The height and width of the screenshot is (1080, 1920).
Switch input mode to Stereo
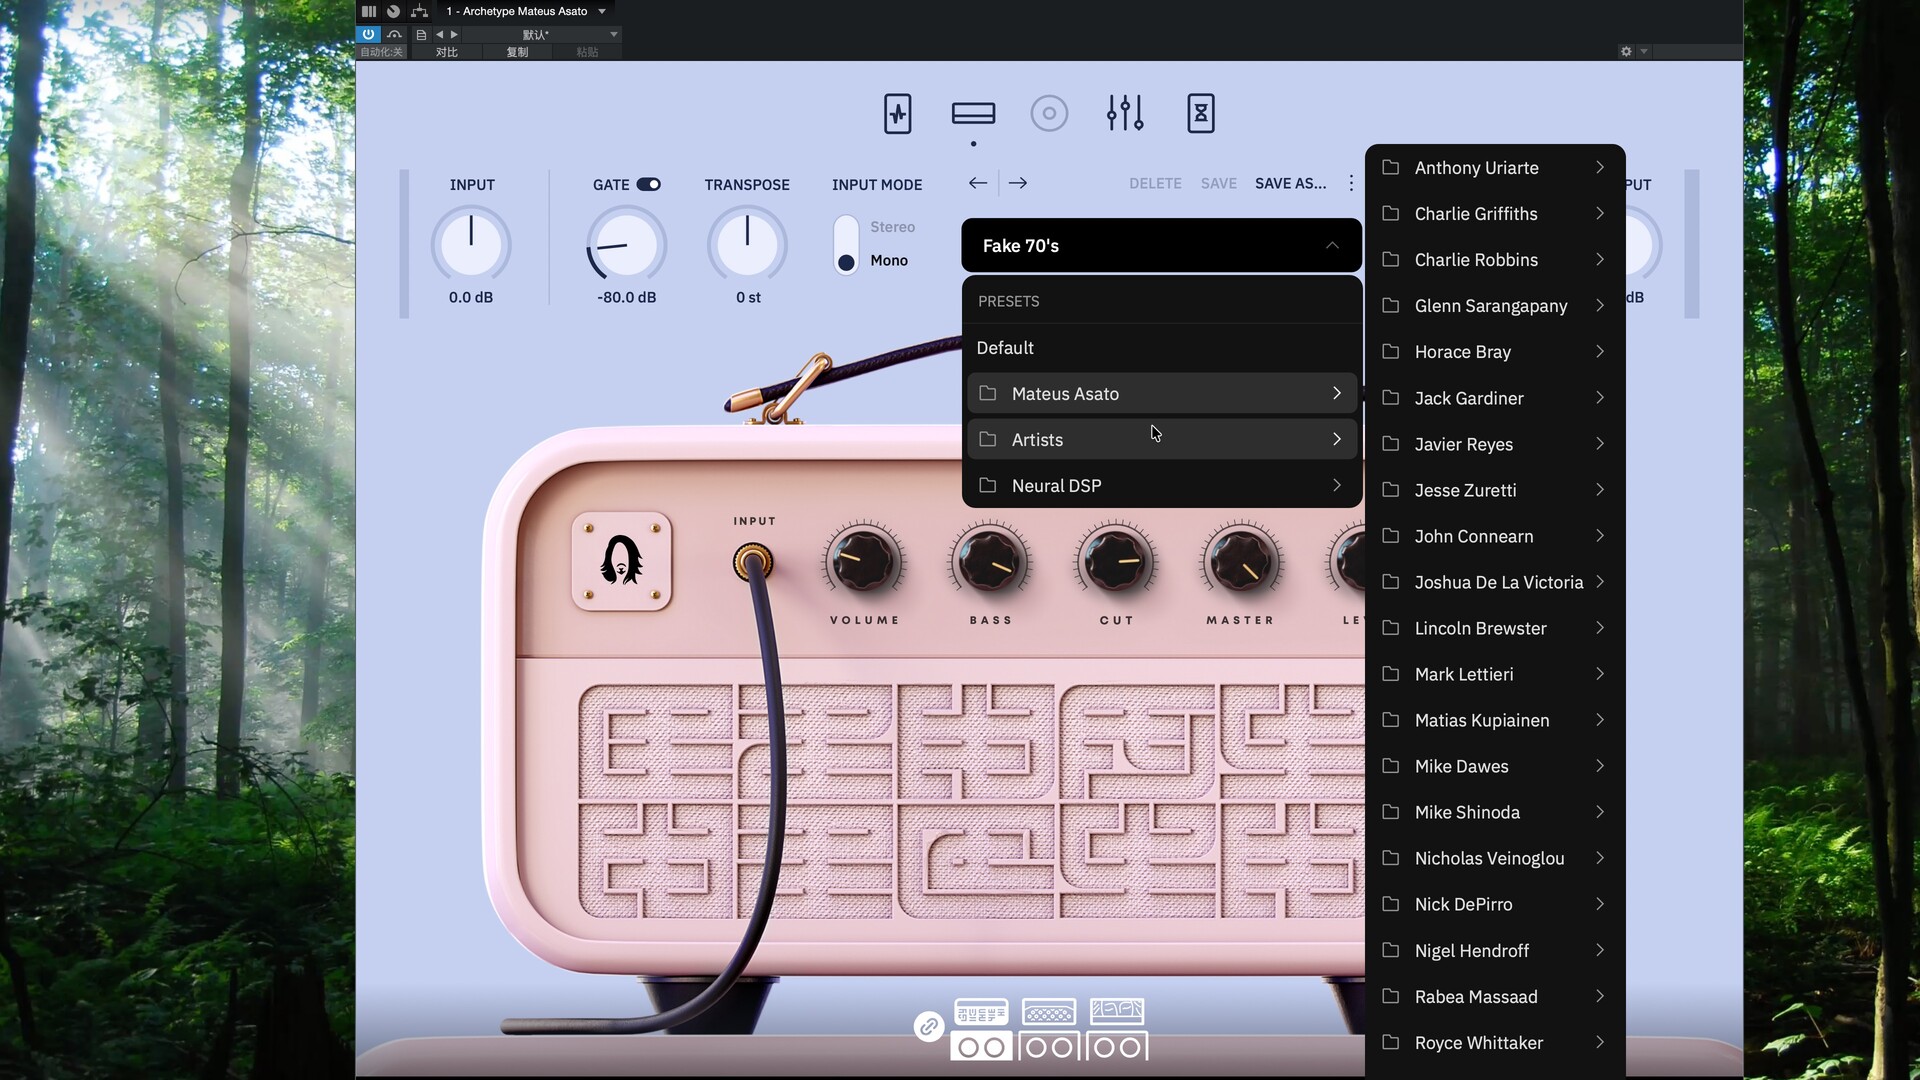891,227
